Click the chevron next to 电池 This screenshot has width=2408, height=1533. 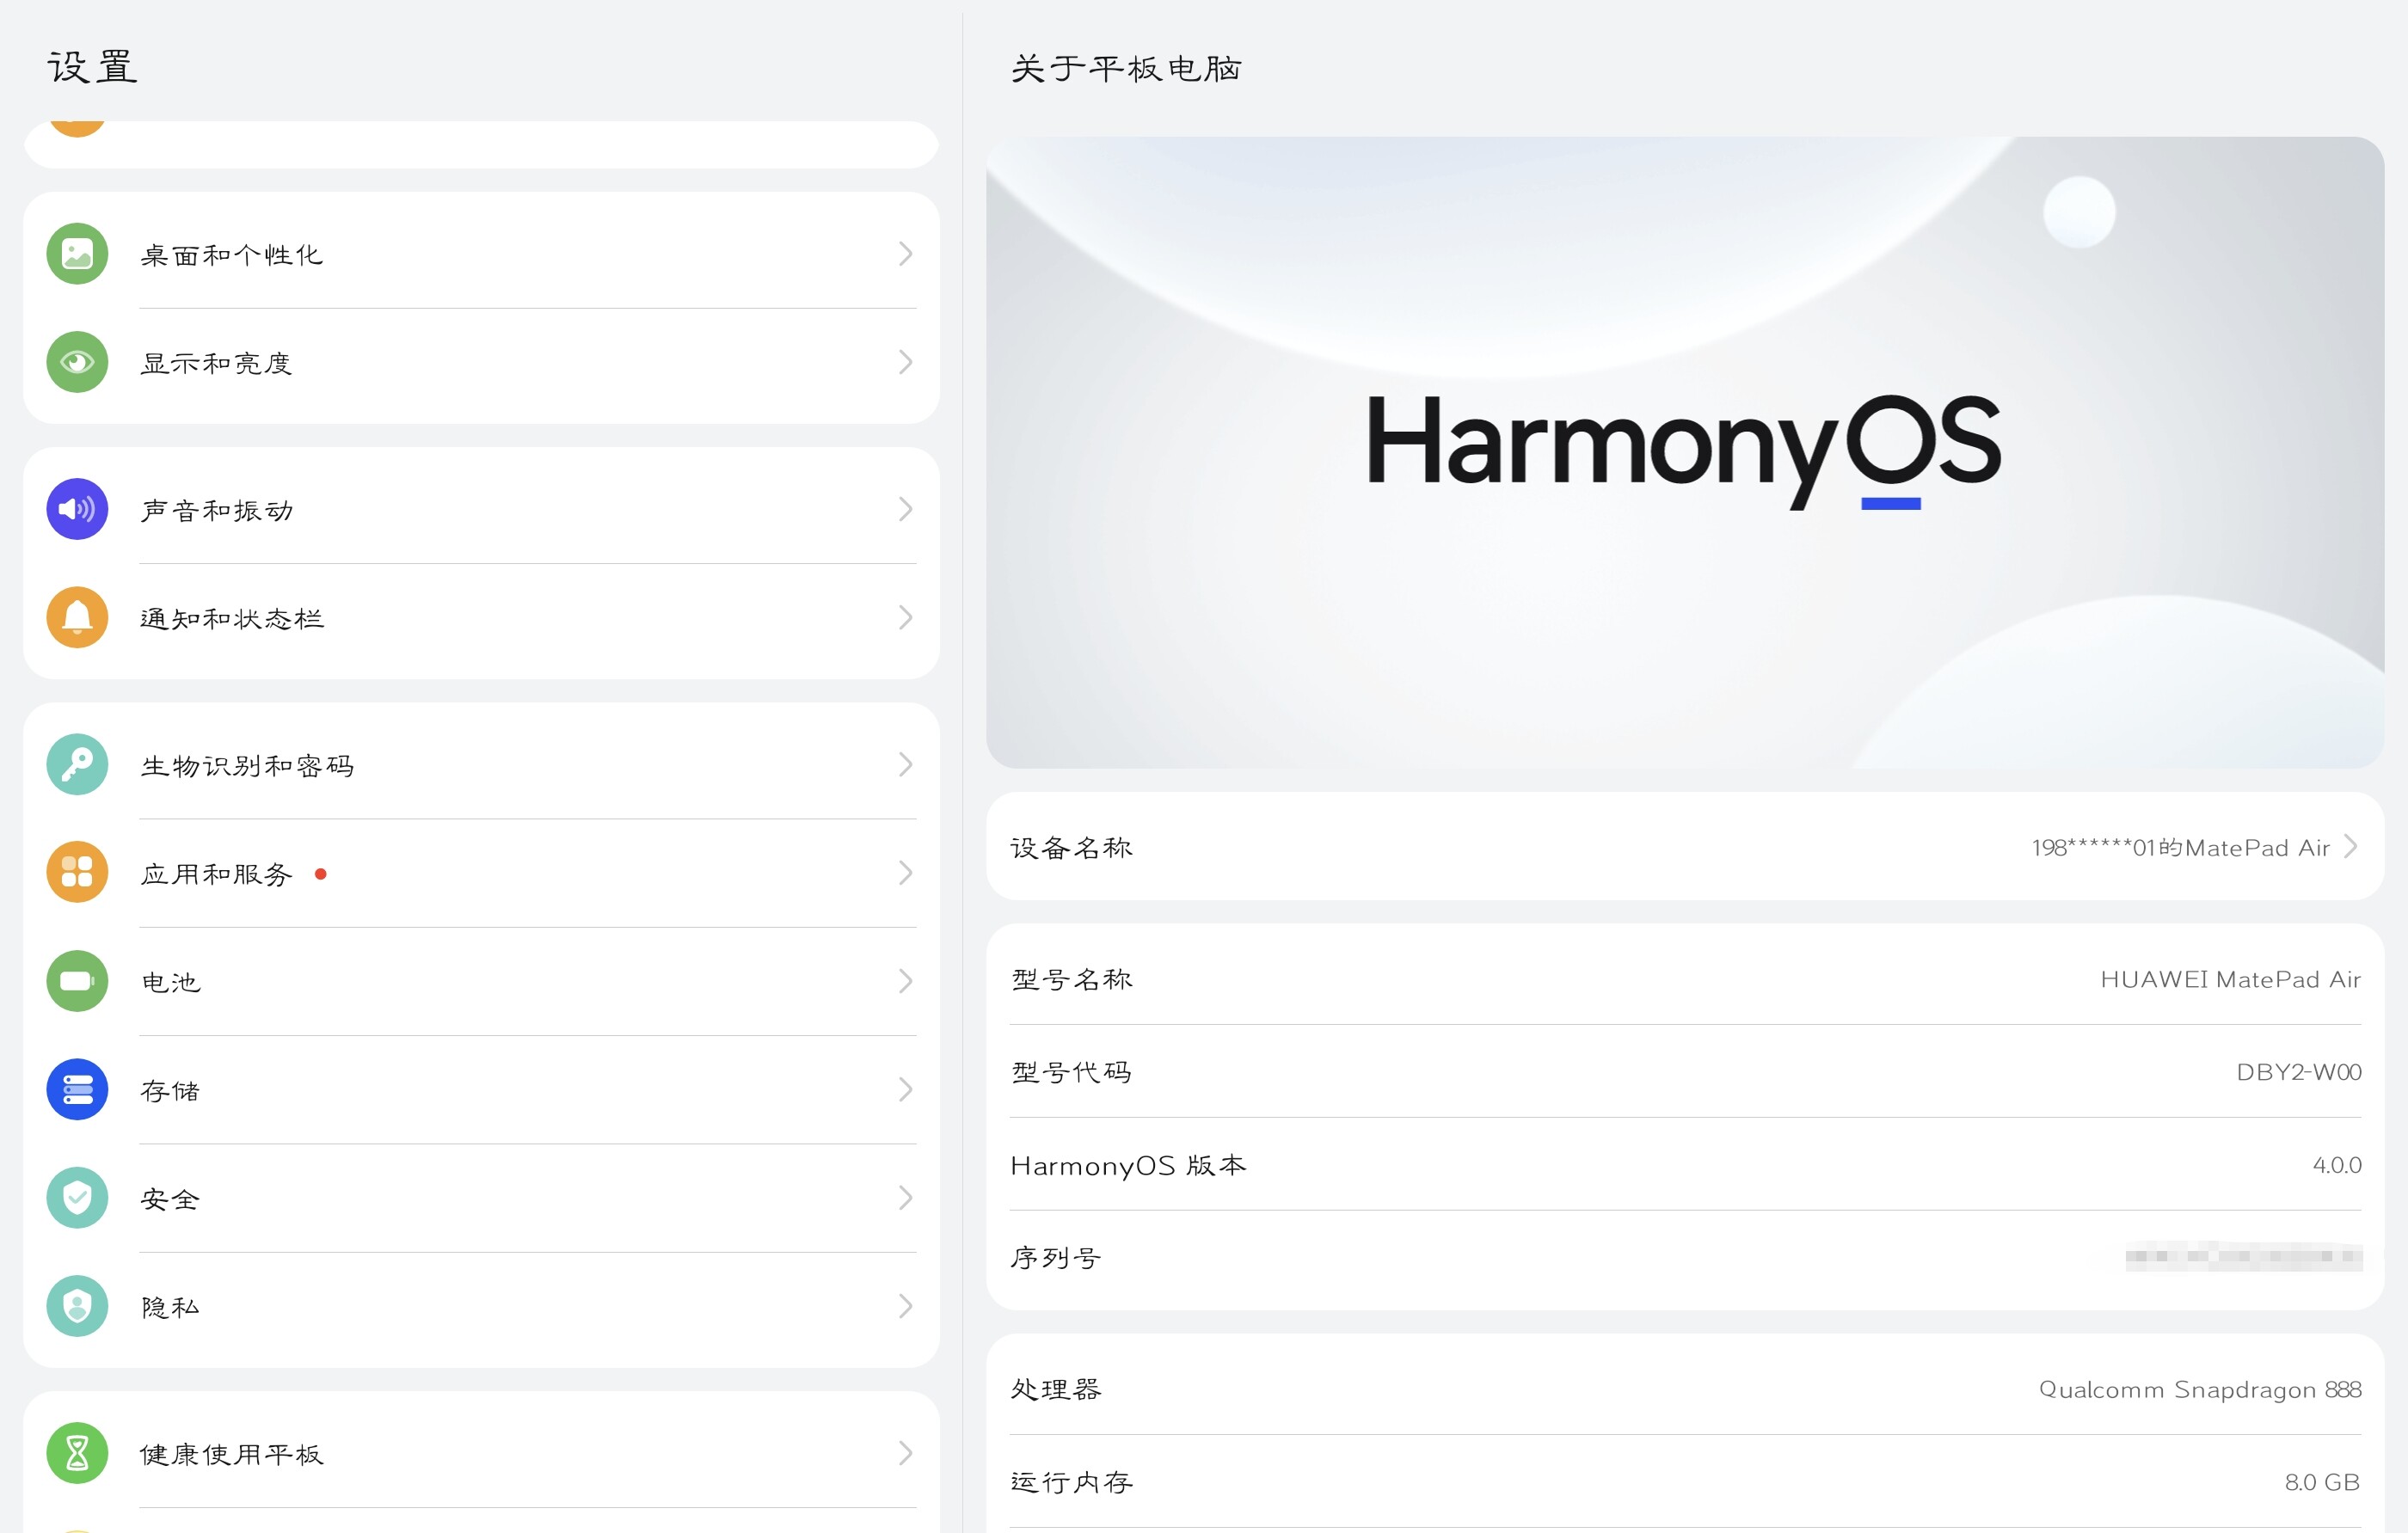tap(905, 981)
